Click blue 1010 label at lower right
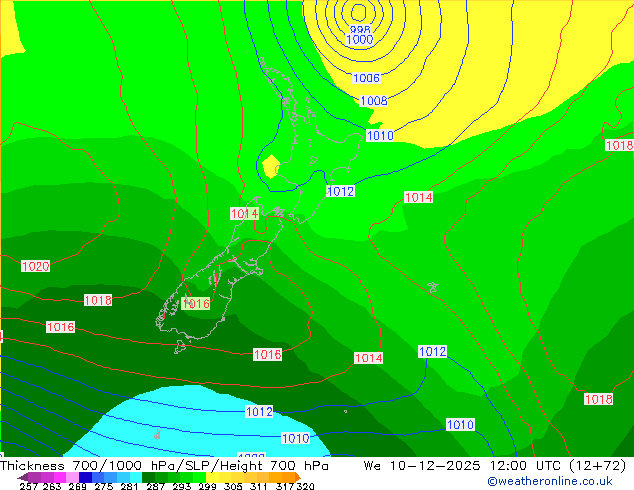Viewport: 634px width, 490px height. click(x=460, y=425)
